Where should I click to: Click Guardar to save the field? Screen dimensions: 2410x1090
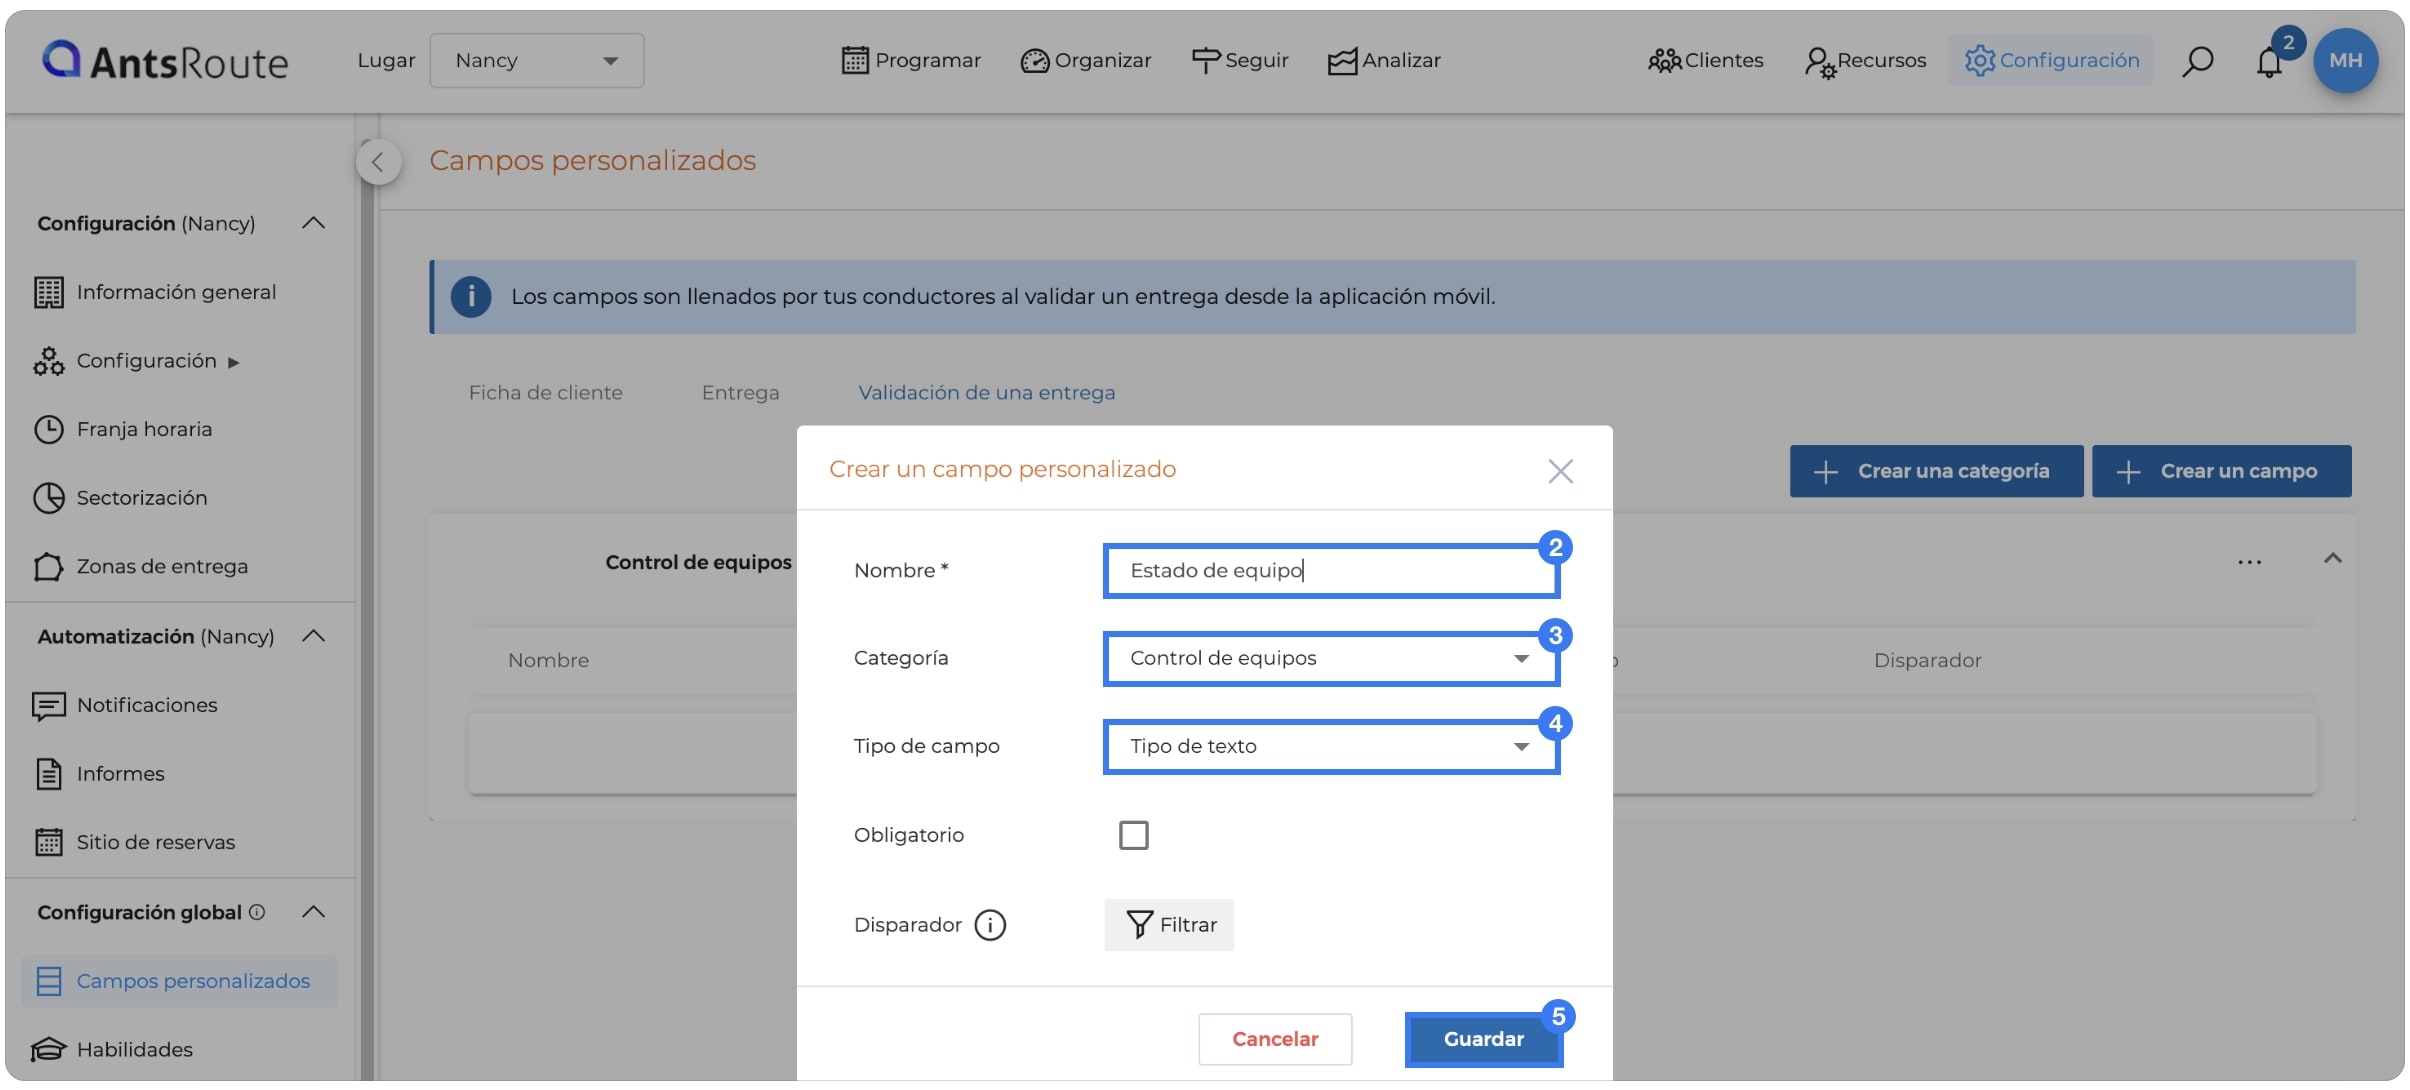click(1483, 1039)
